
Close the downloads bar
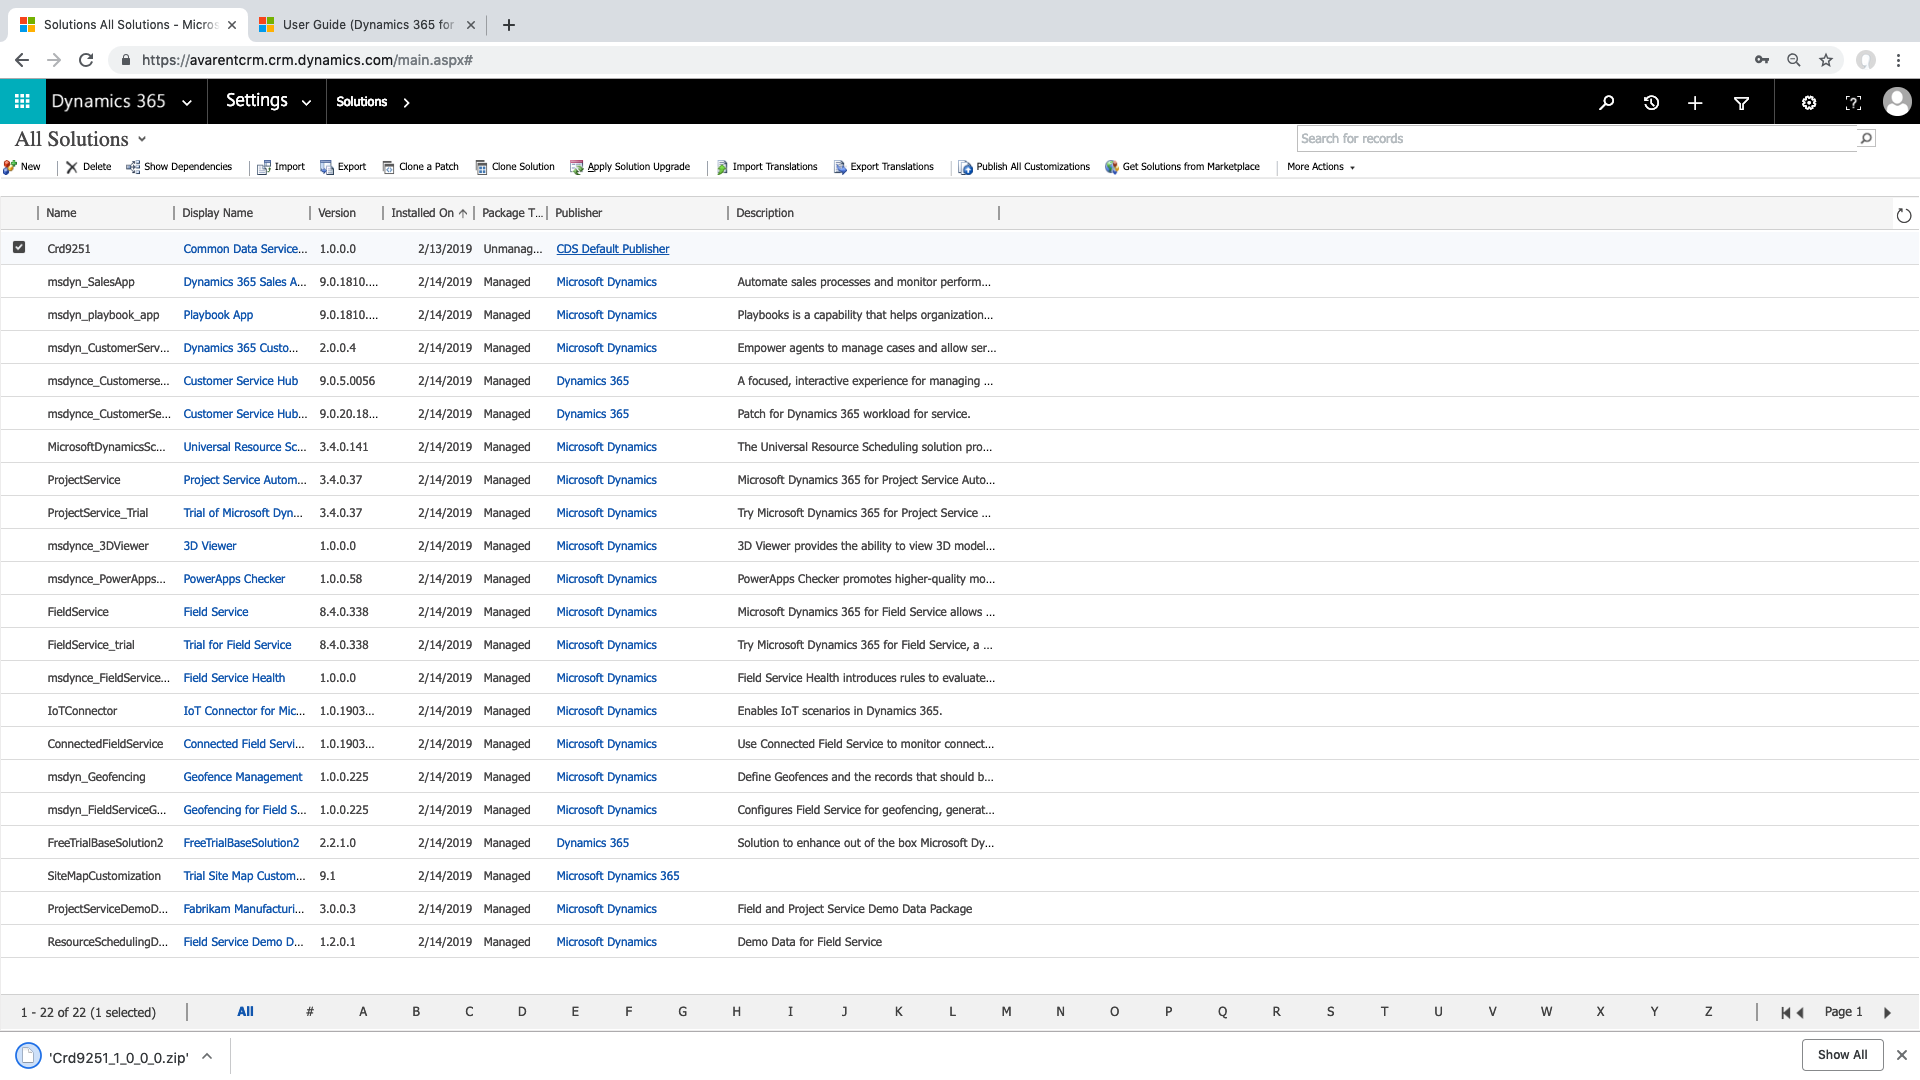coord(1902,1055)
